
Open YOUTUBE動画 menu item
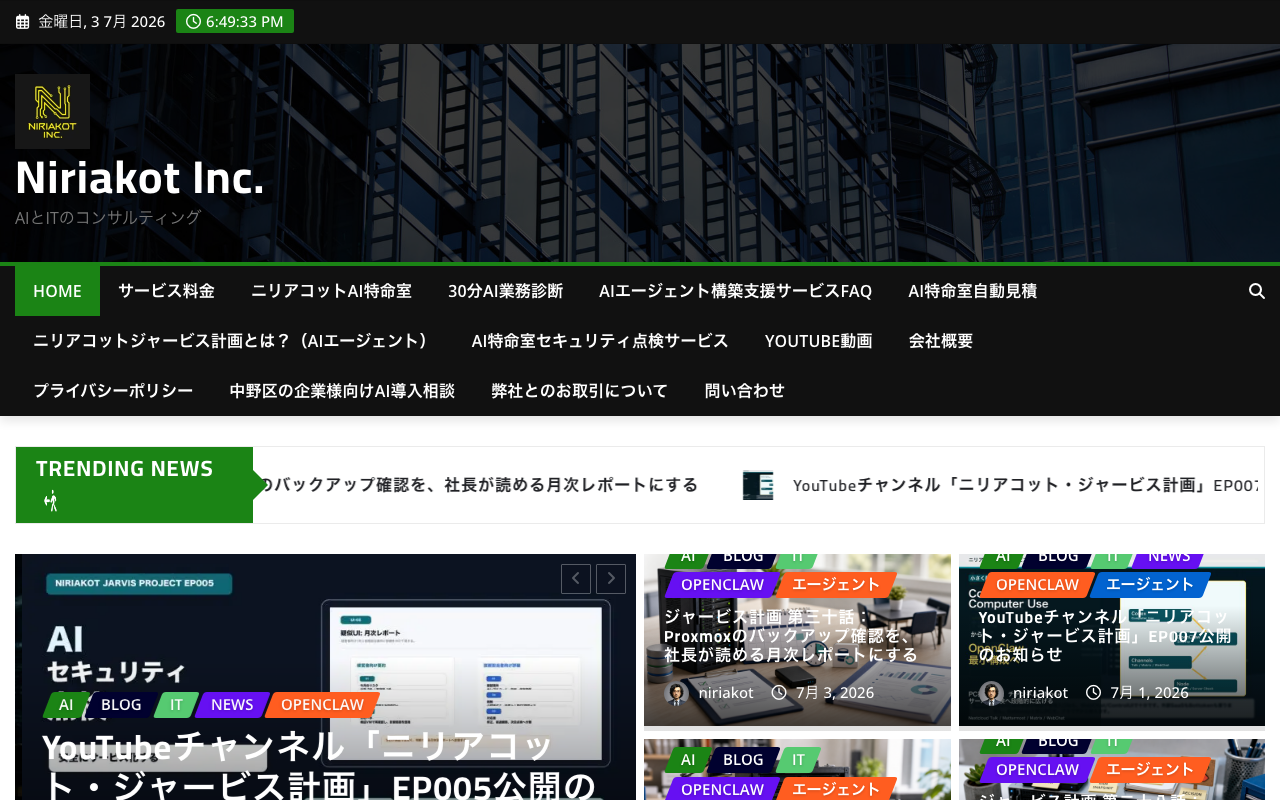click(819, 341)
